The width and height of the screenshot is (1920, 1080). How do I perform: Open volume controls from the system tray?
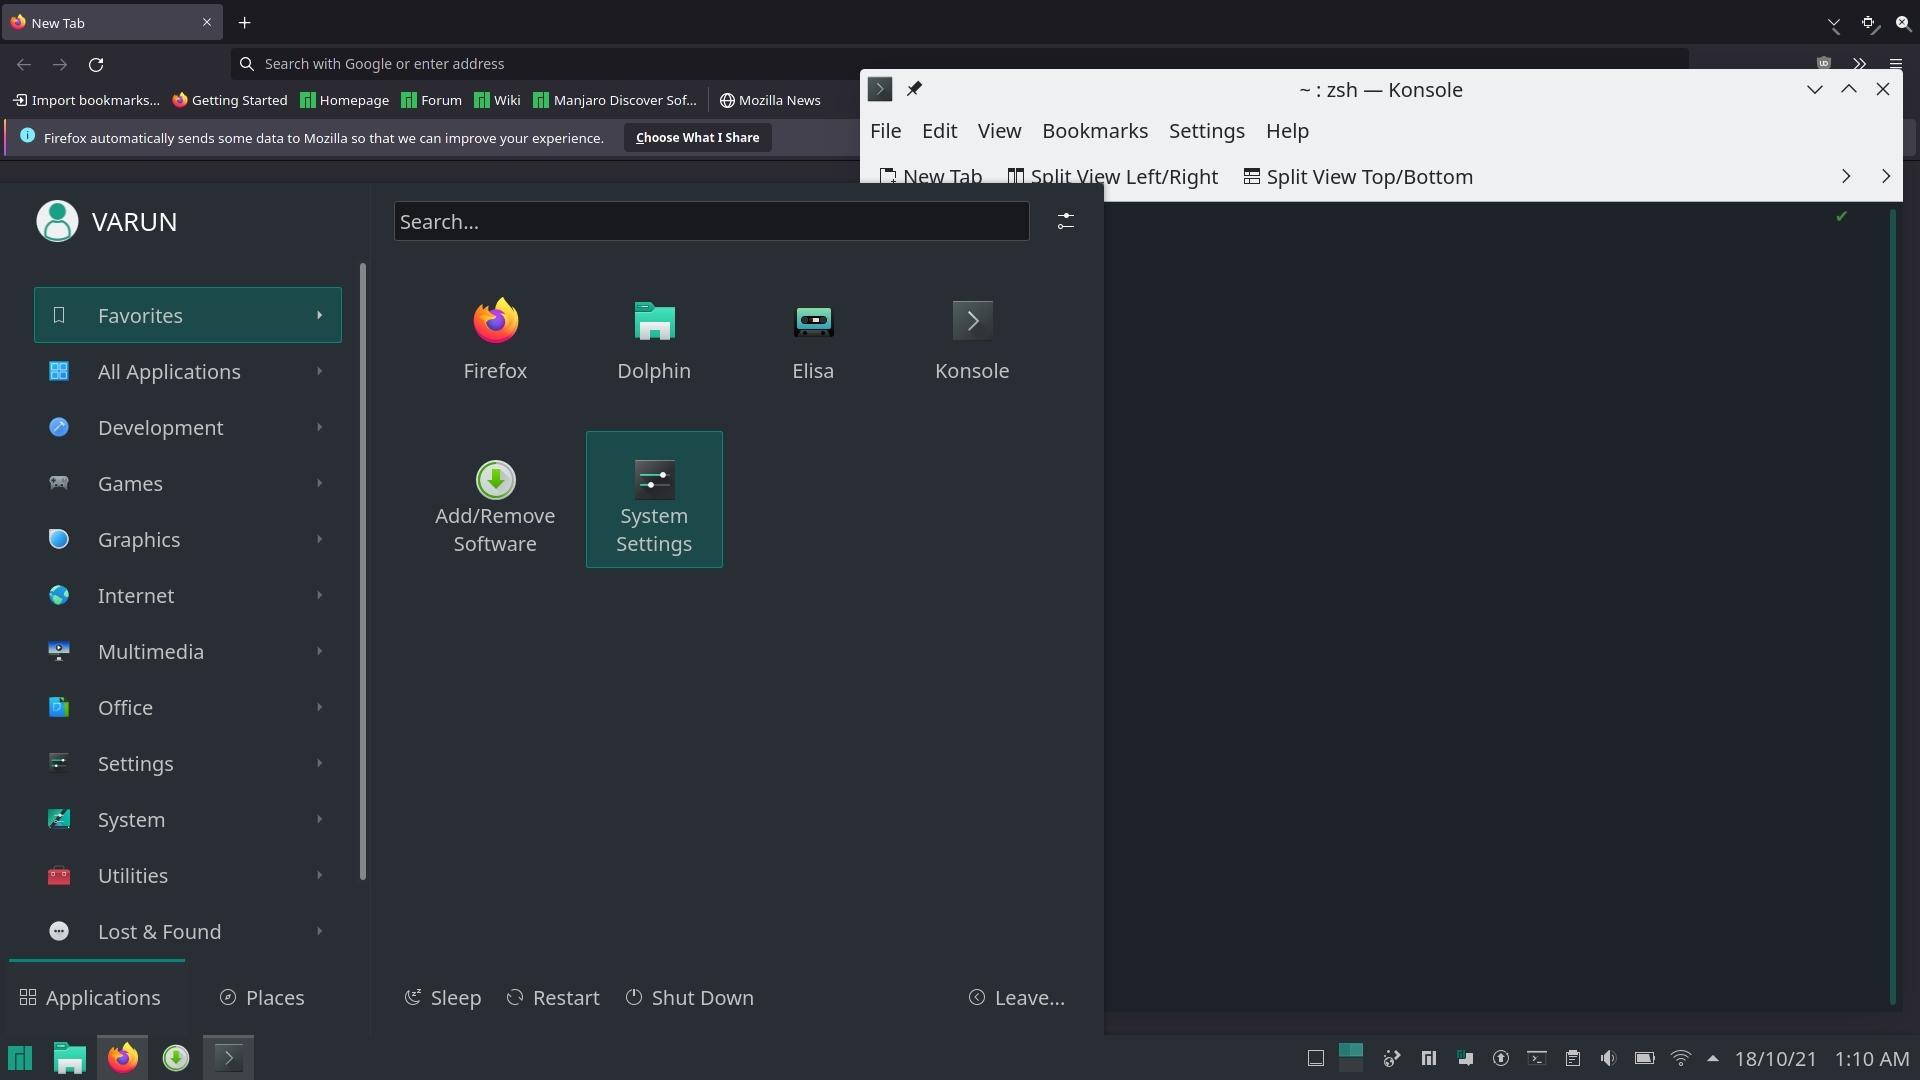click(x=1608, y=1058)
